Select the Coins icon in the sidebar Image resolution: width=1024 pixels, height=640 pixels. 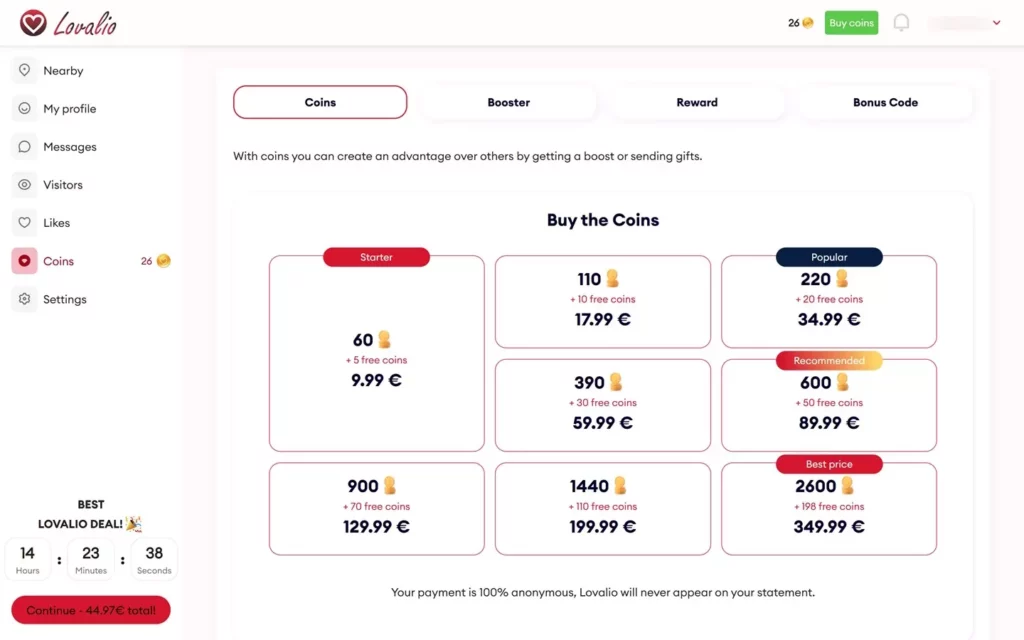click(x=25, y=260)
